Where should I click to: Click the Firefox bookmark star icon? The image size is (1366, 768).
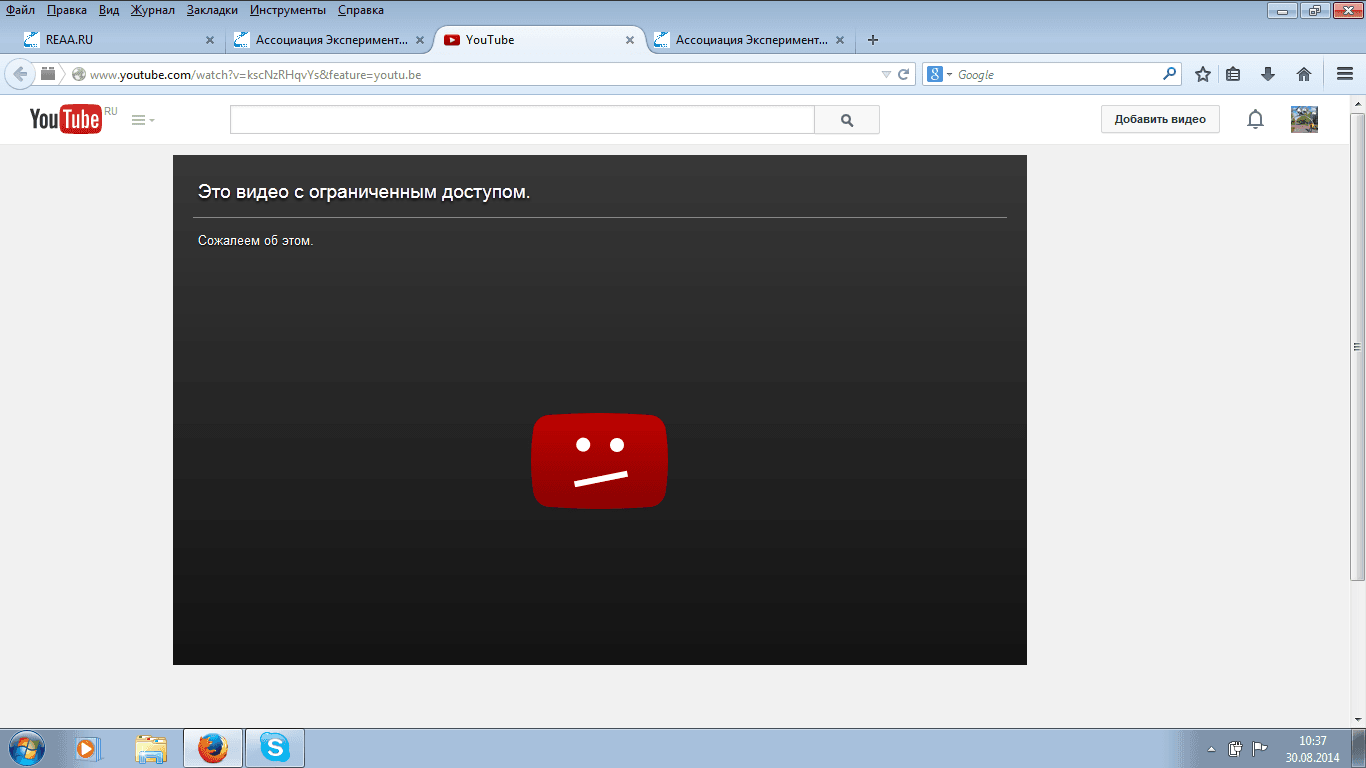point(1203,74)
